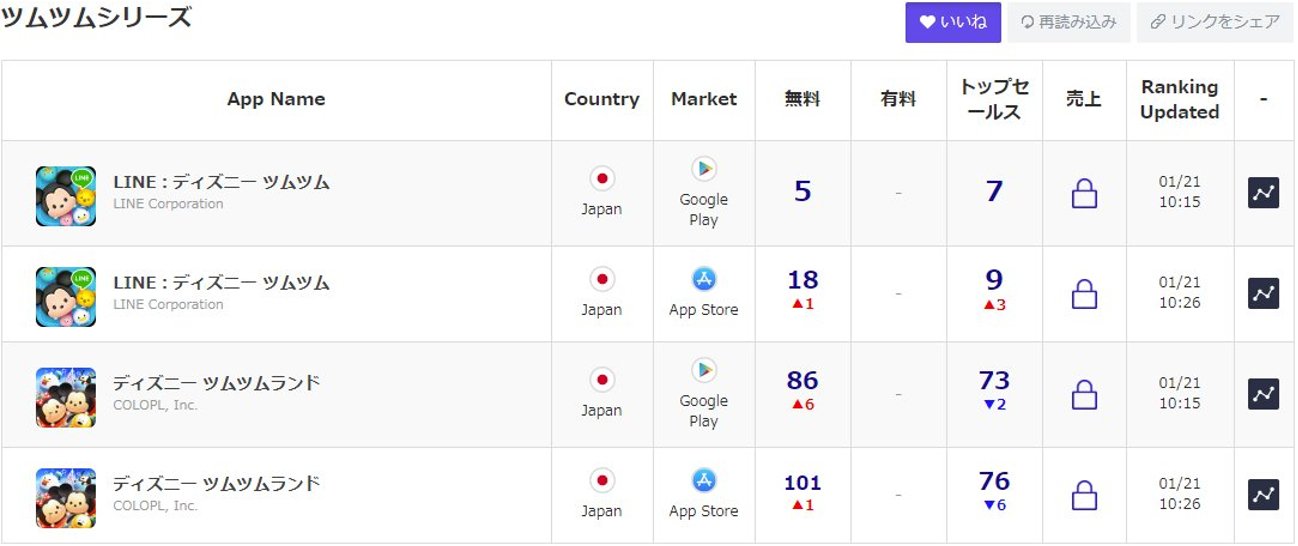This screenshot has width=1298, height=546.
Task: Open the ranking chart icon for the row ranked 101 free
Action: point(1264,494)
